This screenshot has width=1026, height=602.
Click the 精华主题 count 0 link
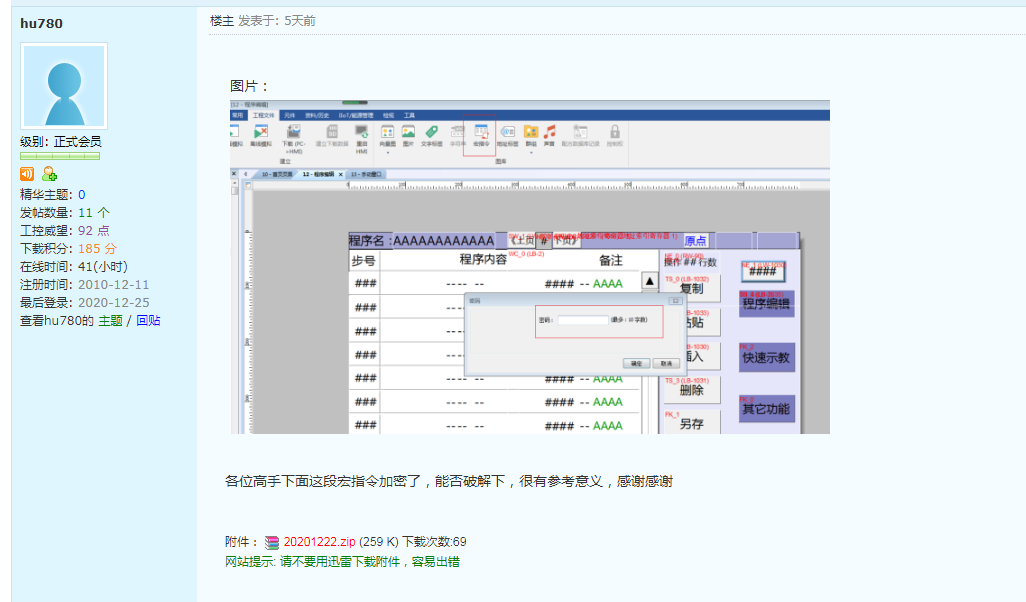tap(82, 195)
